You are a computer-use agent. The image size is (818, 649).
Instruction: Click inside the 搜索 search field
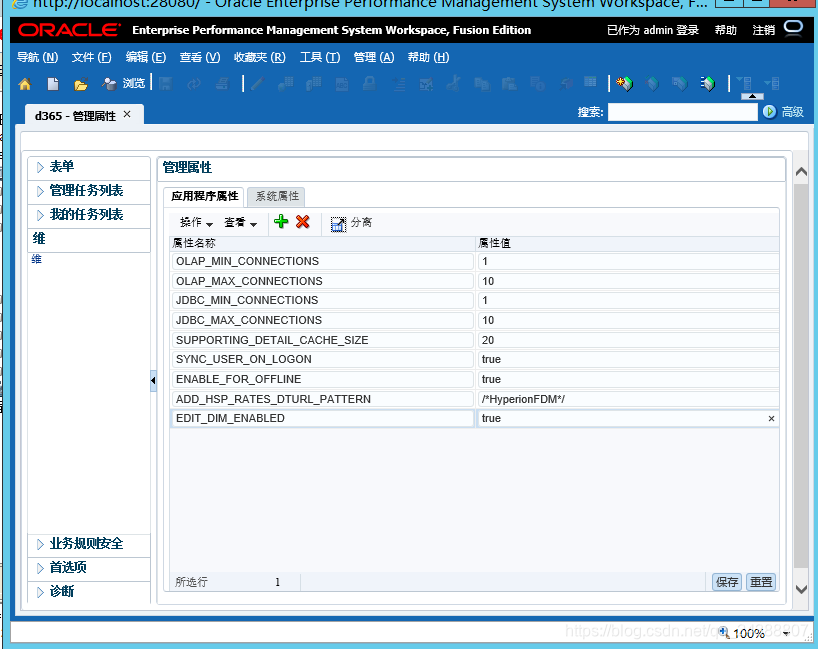click(682, 112)
